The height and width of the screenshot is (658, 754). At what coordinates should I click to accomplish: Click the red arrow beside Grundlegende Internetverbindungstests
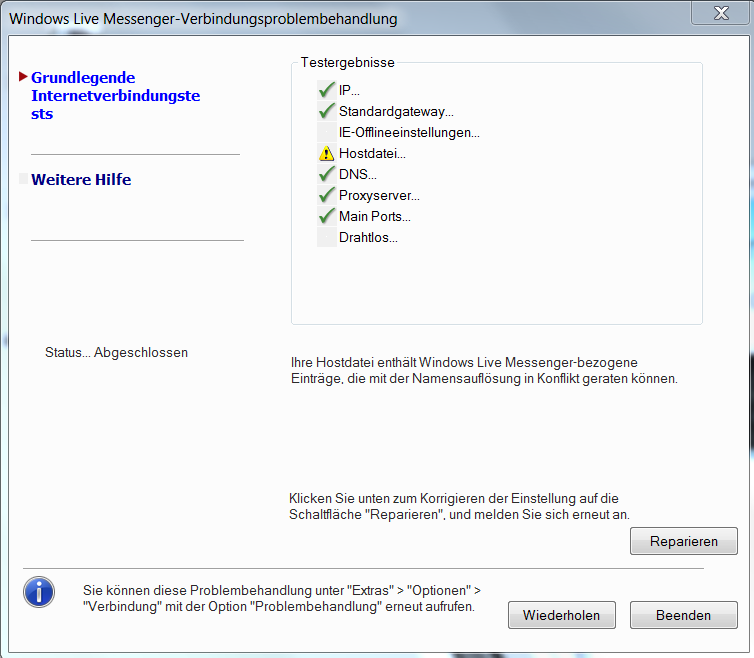(x=23, y=76)
